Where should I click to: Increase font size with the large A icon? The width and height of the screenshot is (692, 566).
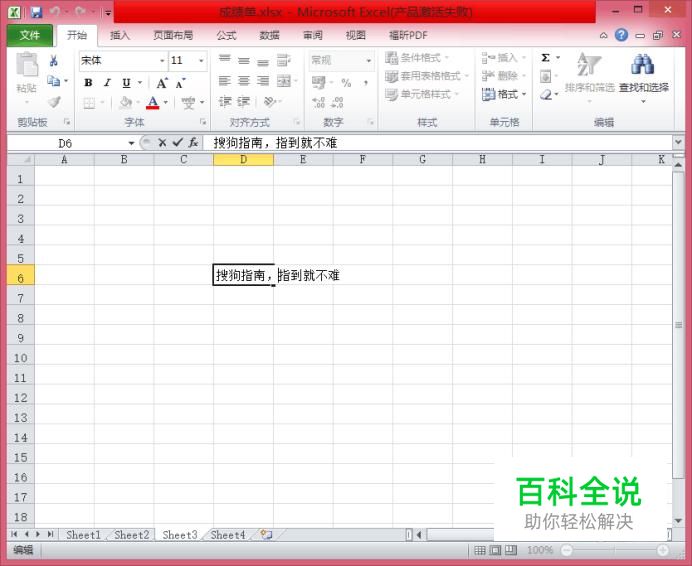162,83
